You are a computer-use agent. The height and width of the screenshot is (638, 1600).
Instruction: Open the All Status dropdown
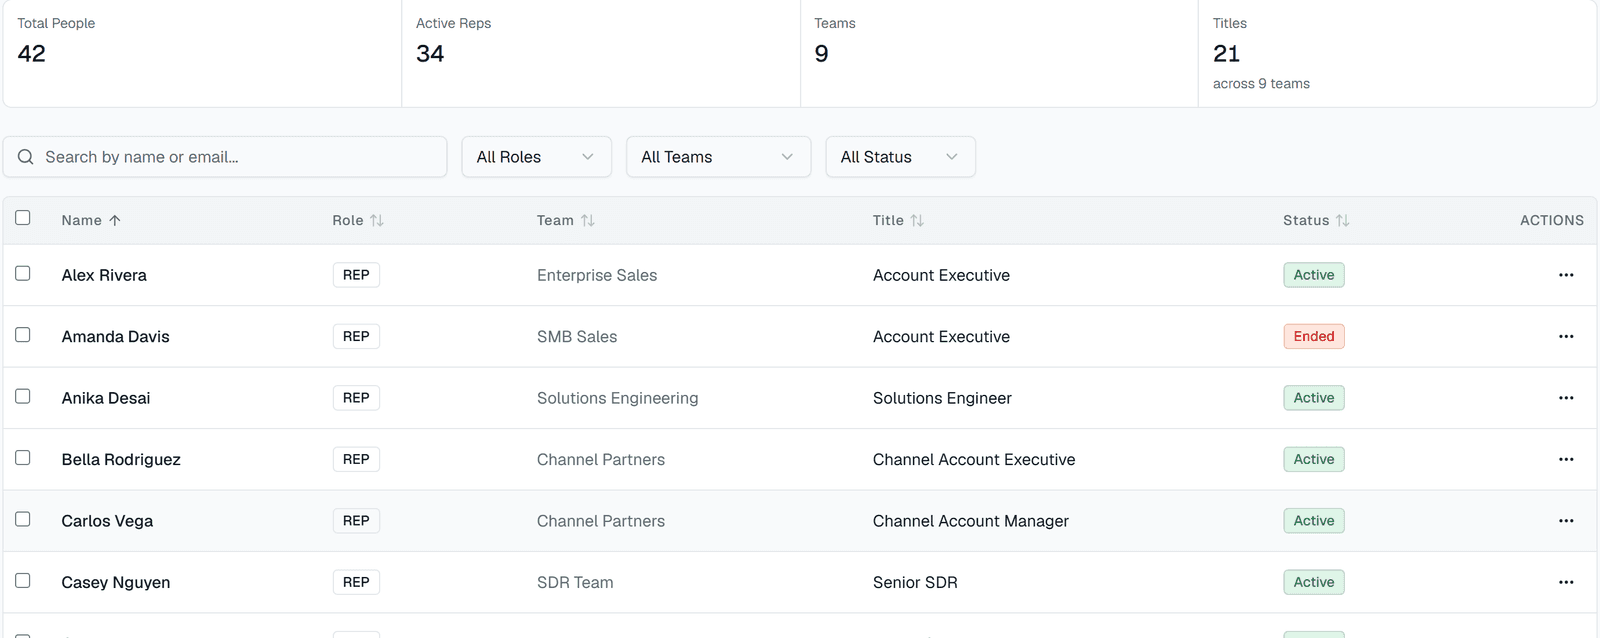[900, 157]
